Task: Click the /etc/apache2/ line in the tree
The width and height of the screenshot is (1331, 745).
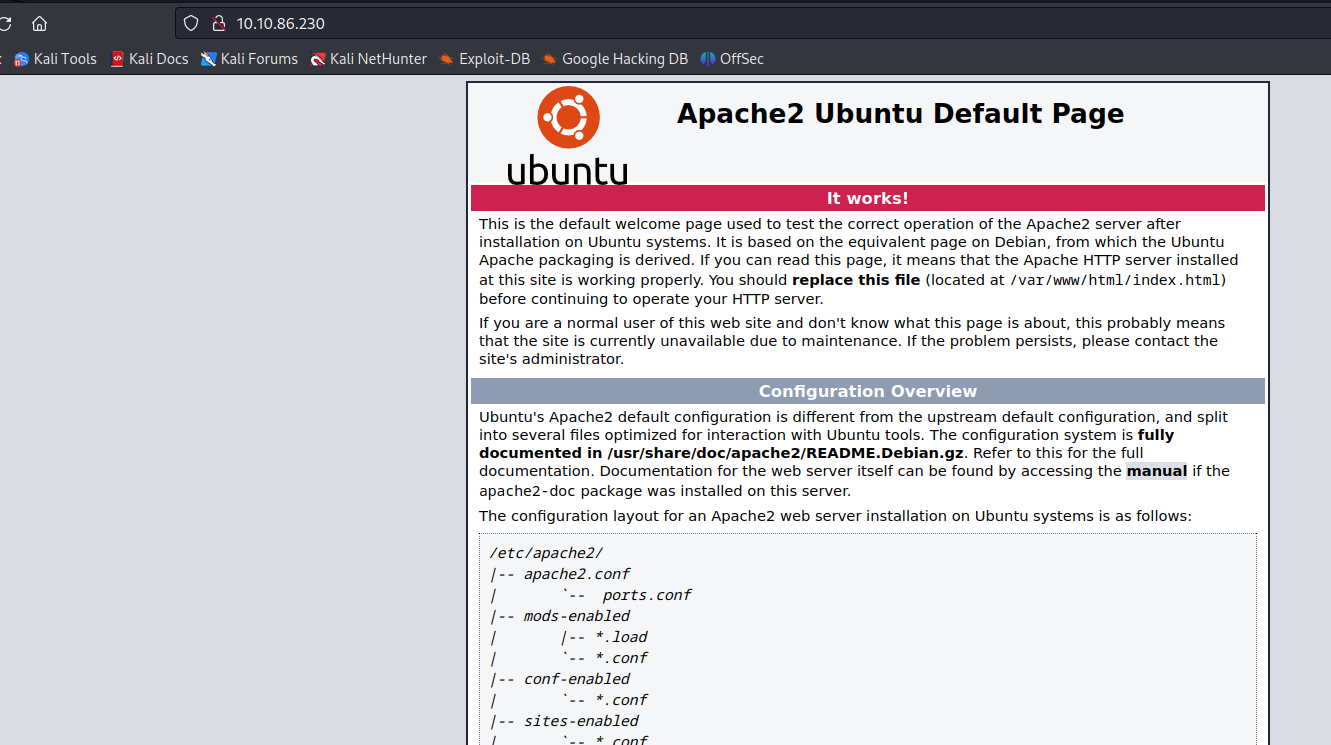Action: click(x=546, y=553)
